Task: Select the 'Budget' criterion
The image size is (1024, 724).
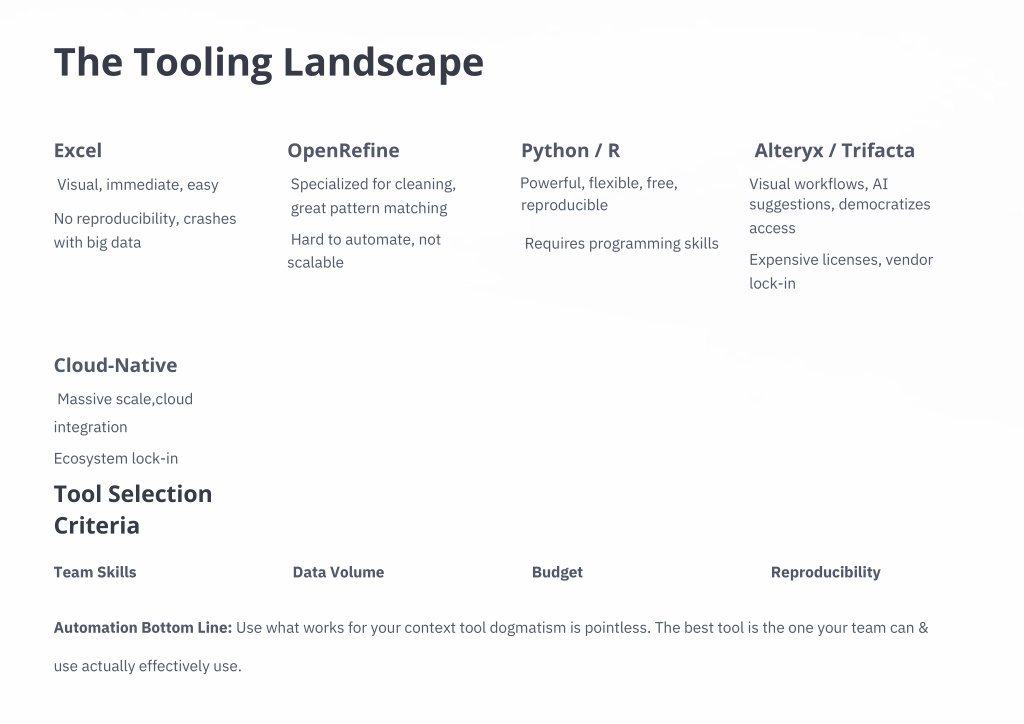Action: (557, 573)
